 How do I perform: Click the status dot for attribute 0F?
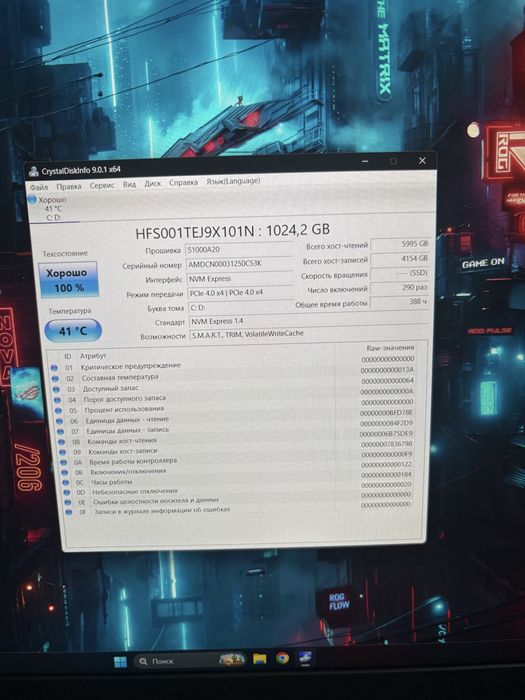(69, 512)
